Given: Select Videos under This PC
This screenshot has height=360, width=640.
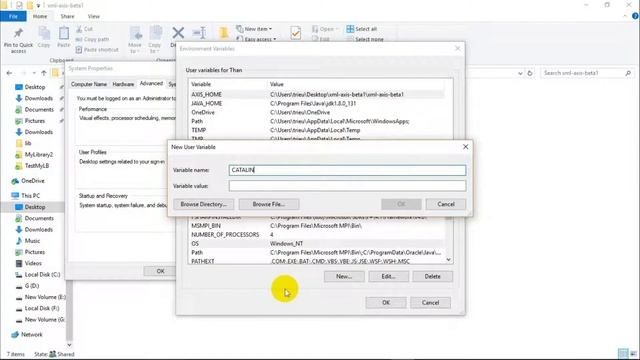Looking at the screenshot, I should [x=33, y=263].
